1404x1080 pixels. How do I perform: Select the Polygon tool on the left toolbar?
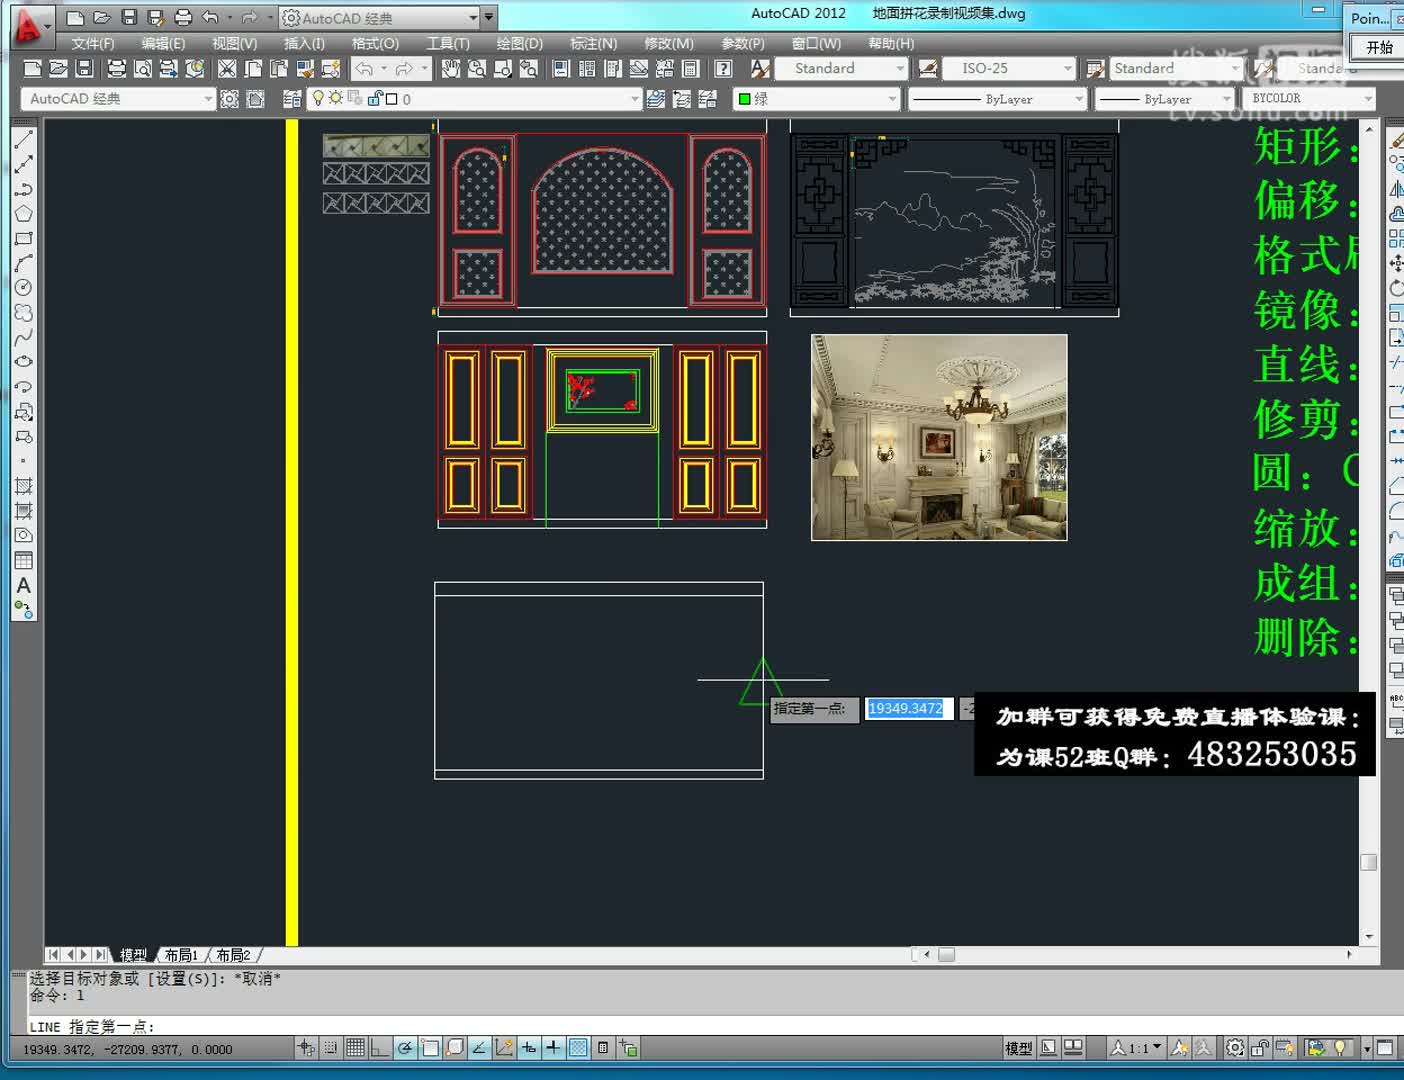coord(23,213)
